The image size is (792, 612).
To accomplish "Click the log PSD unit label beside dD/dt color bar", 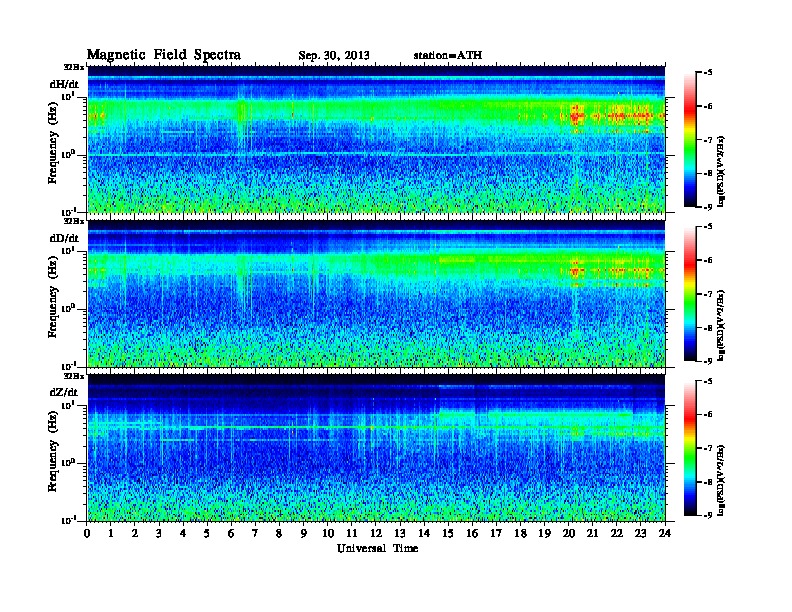I will click(722, 325).
